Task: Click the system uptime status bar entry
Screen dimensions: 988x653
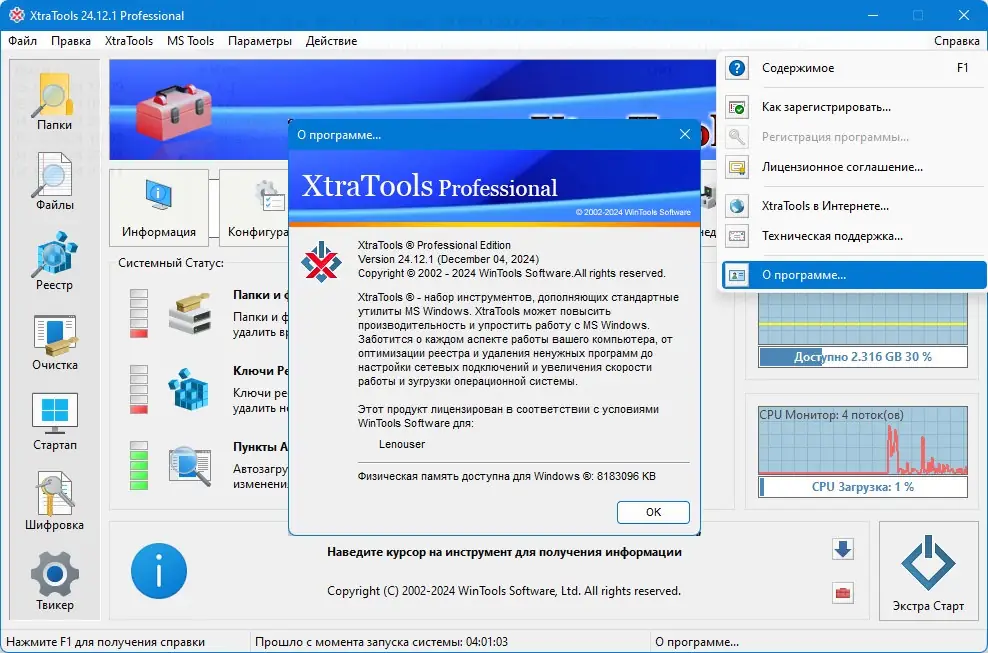Action: click(x=381, y=642)
